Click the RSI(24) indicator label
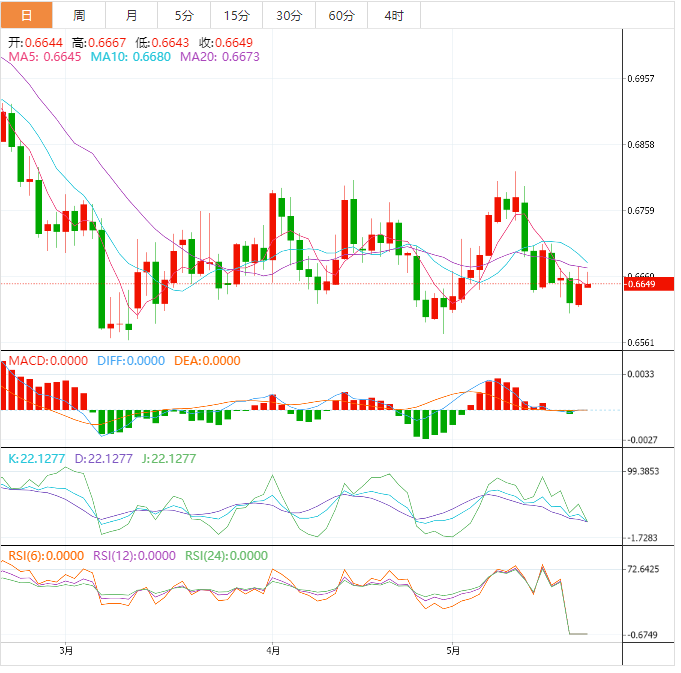This screenshot has height=673, width=681. 225,556
